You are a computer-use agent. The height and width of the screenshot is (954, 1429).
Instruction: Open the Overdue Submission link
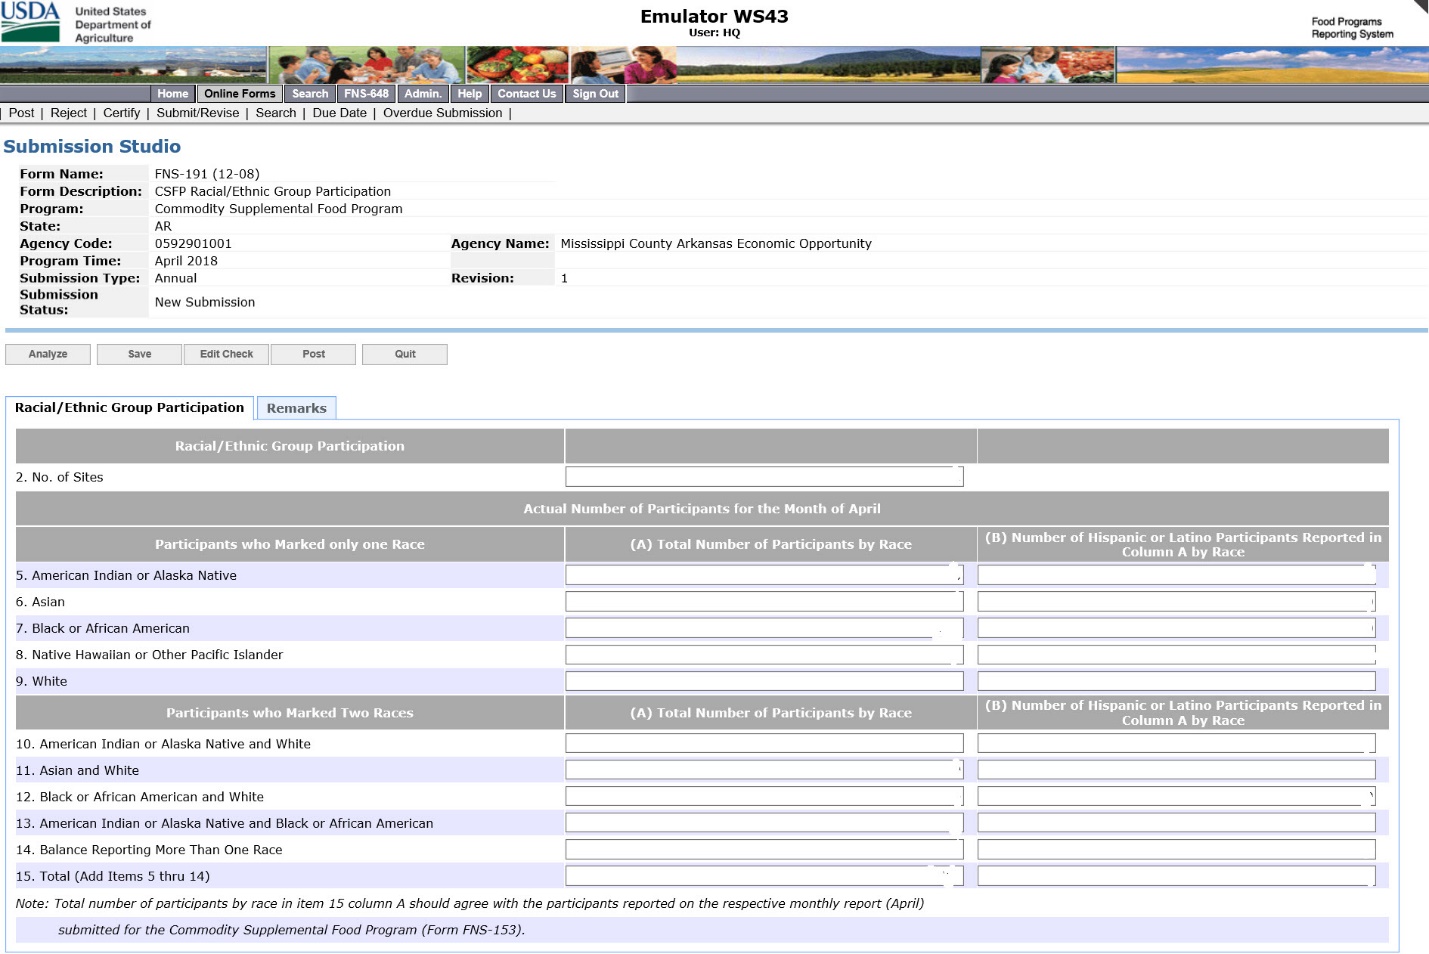click(x=443, y=113)
